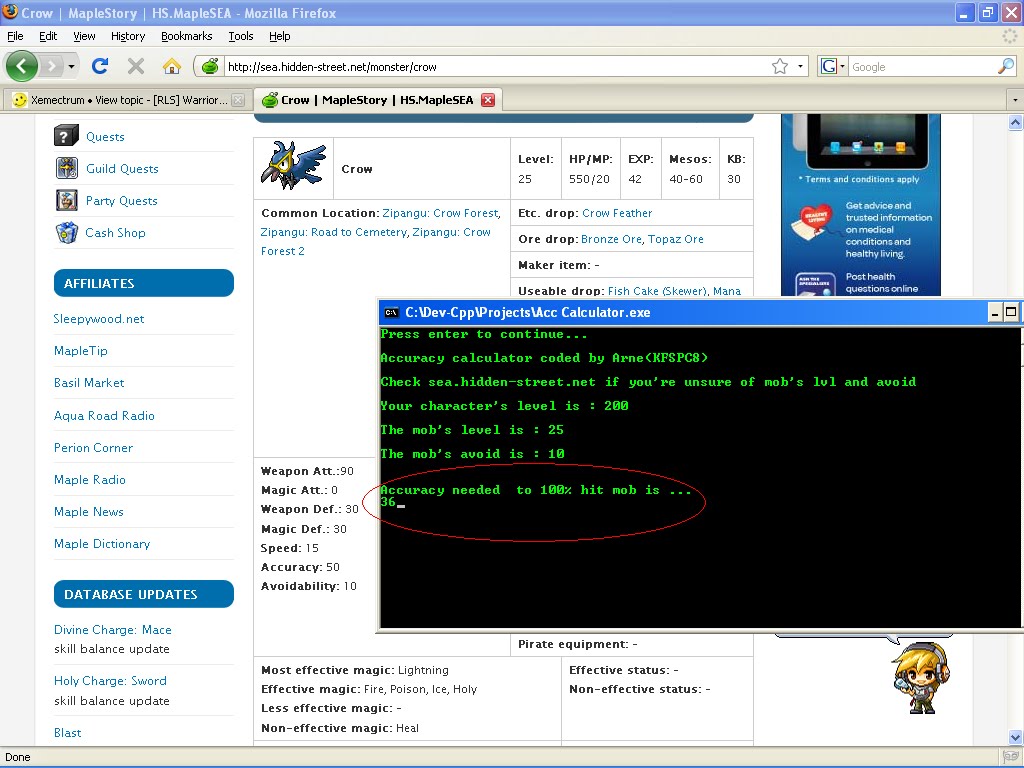1024x768 pixels.
Task: Click the Guild Quests icon
Action: [67, 168]
